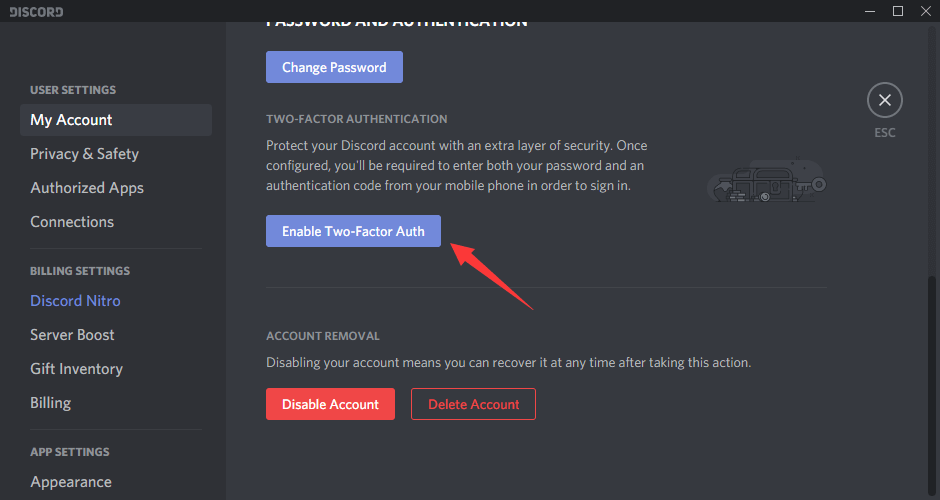Maximize the Discord window

[x=897, y=11]
